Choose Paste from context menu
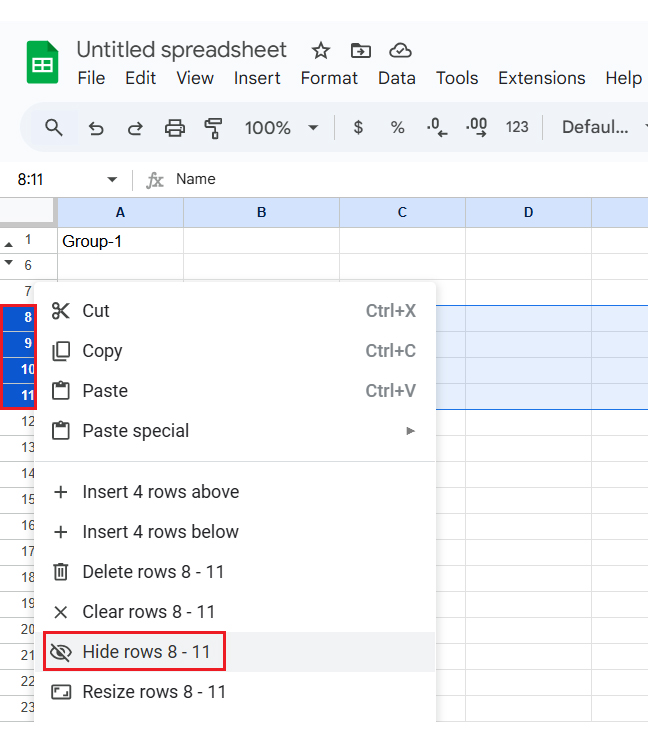The image size is (648, 743). click(235, 391)
